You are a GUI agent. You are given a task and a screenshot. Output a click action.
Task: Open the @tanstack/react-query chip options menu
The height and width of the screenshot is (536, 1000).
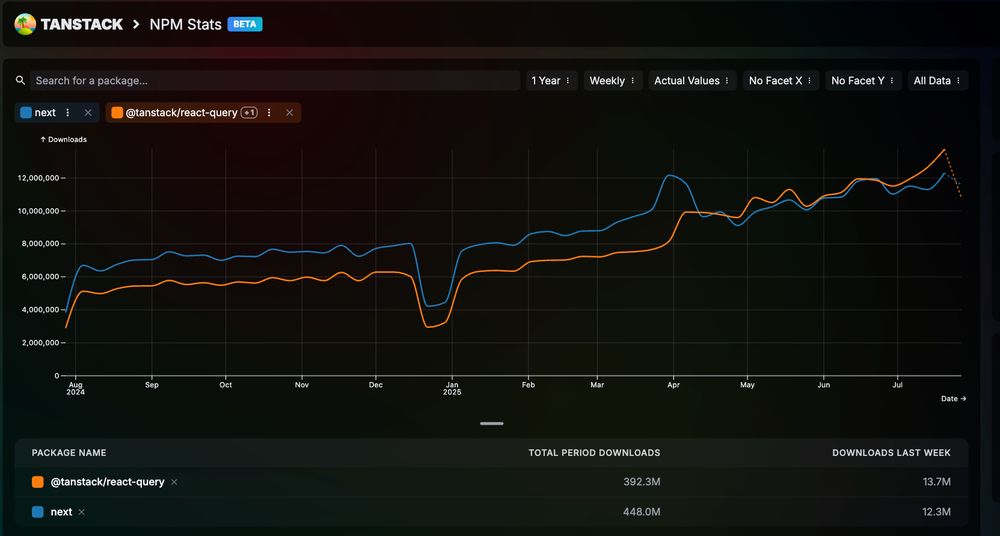(269, 113)
